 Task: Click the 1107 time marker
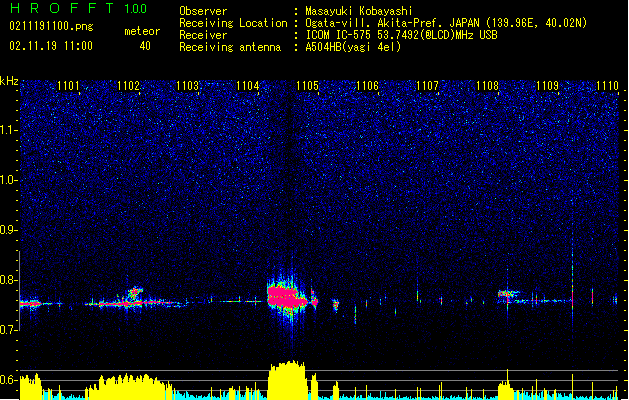tap(427, 86)
